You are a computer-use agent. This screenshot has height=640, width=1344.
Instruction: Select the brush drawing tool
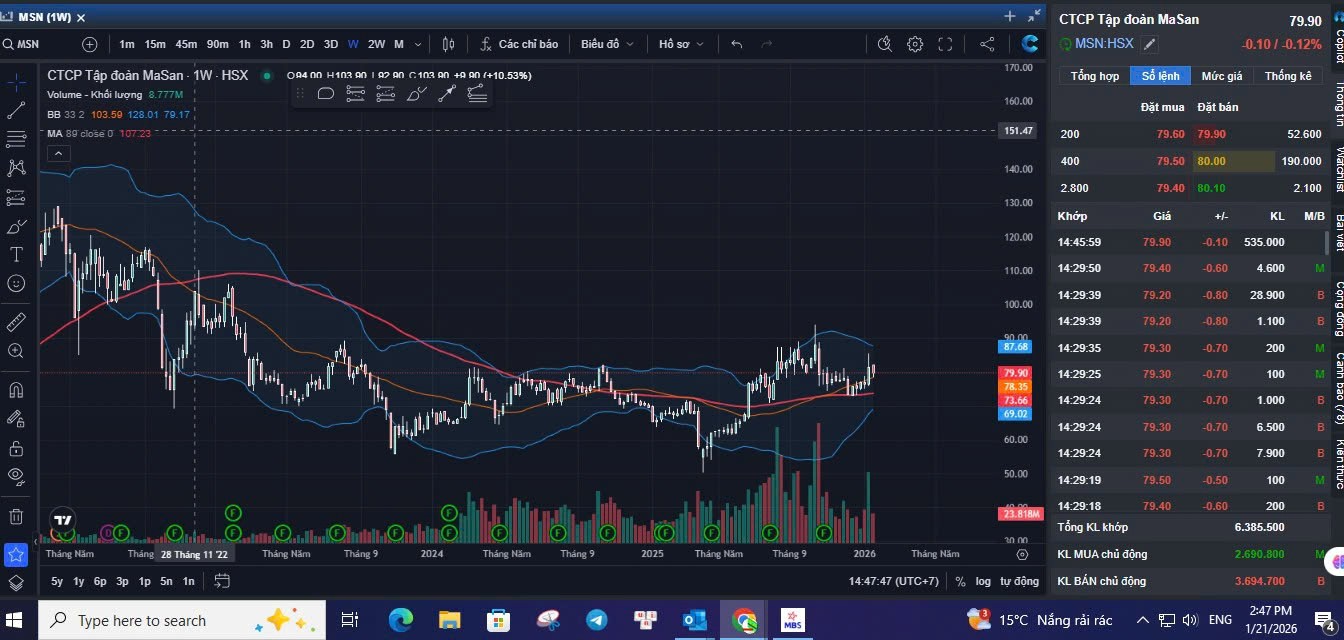click(x=16, y=226)
